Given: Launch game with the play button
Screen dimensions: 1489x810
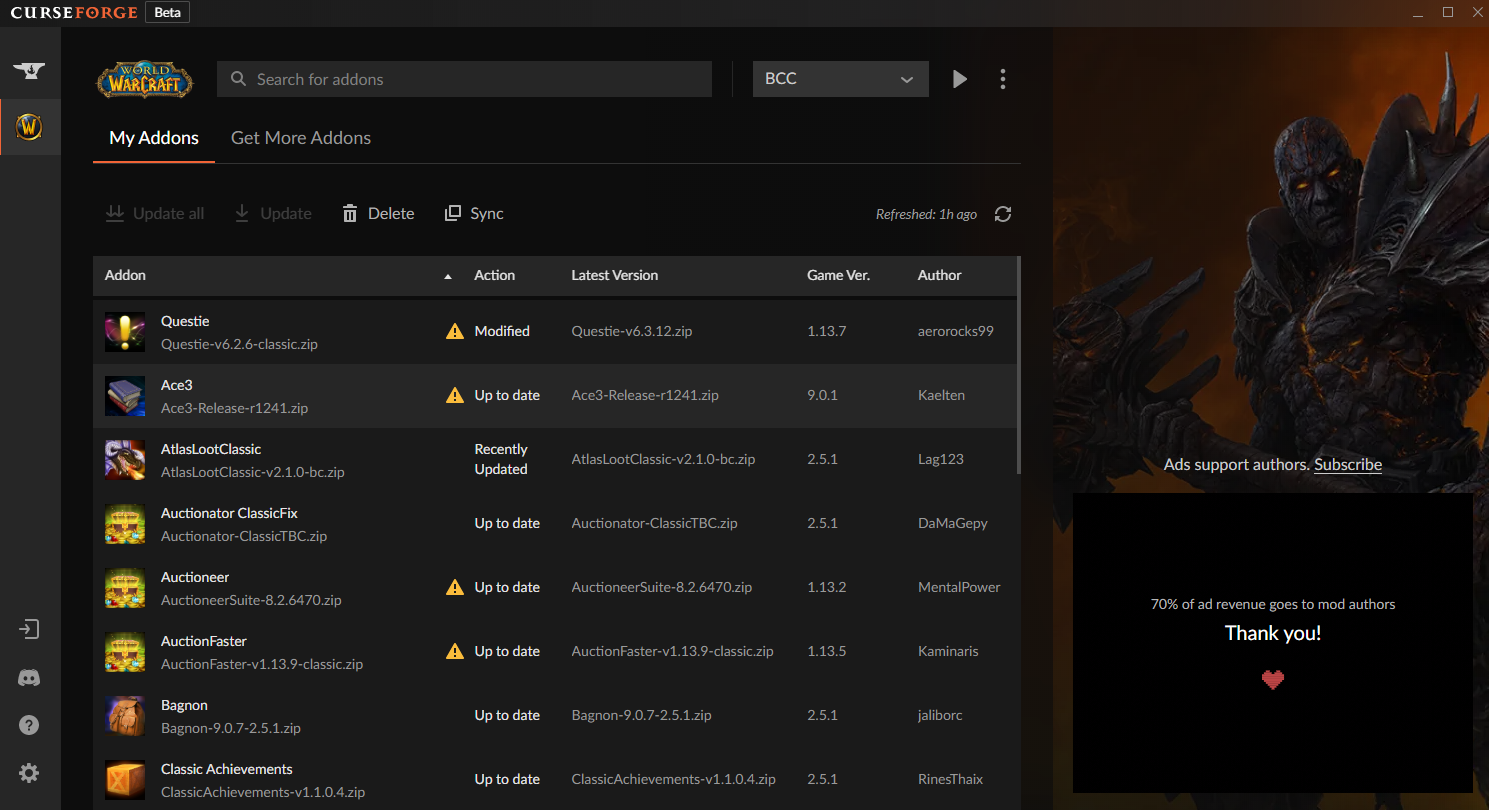Looking at the screenshot, I should [960, 79].
